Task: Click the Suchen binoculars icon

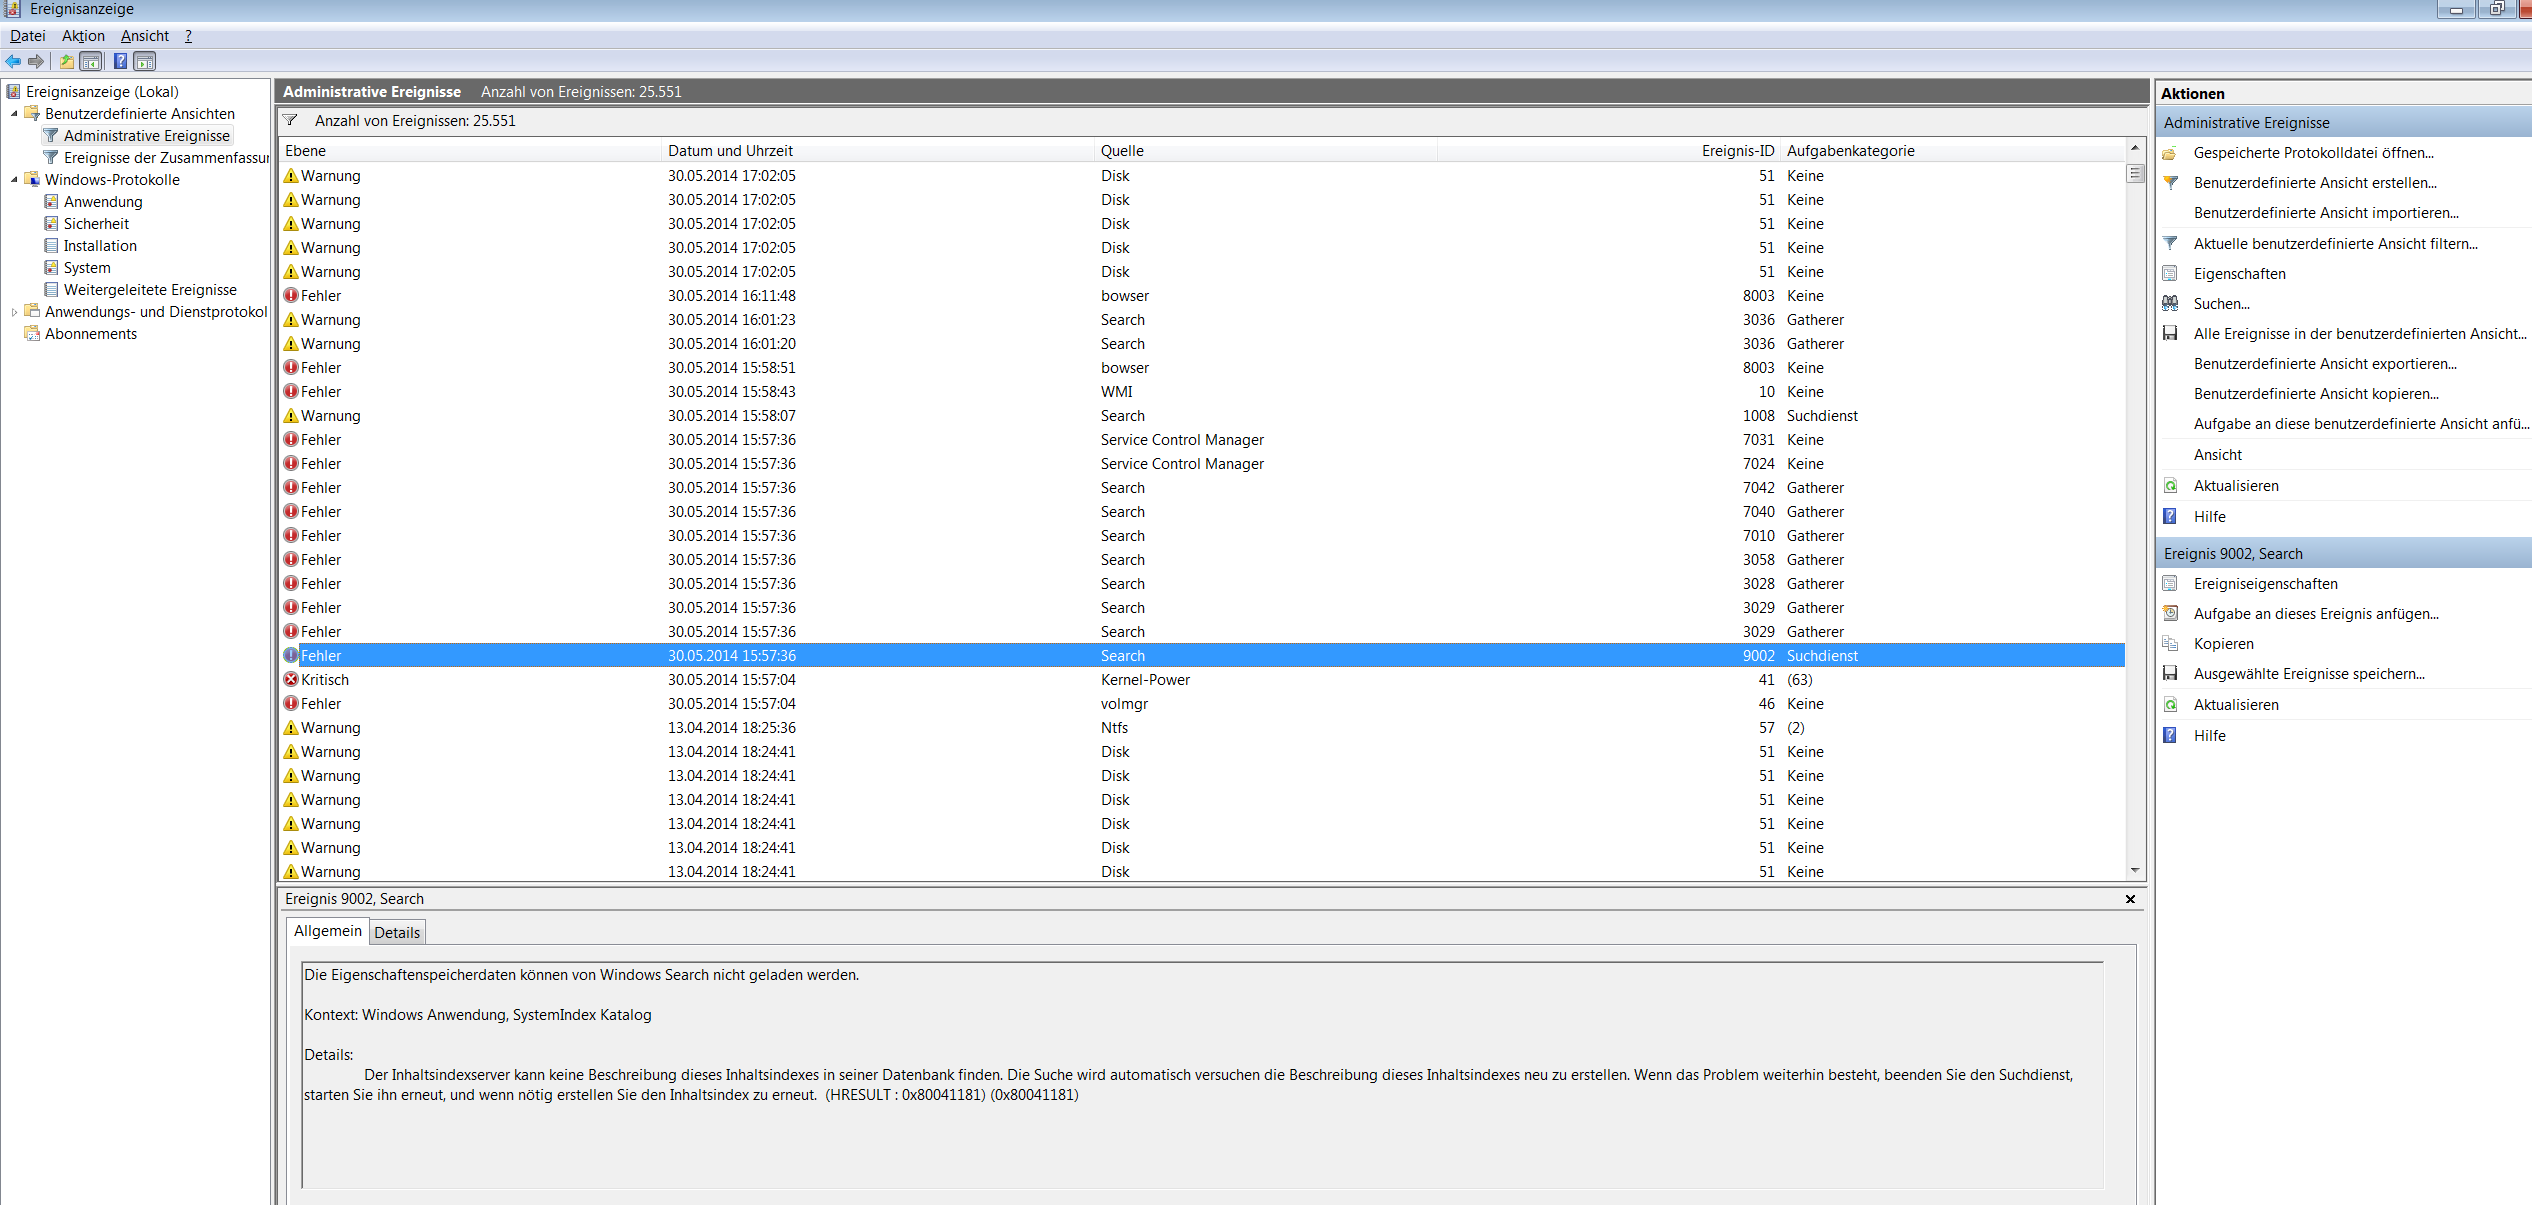Action: 2170,304
